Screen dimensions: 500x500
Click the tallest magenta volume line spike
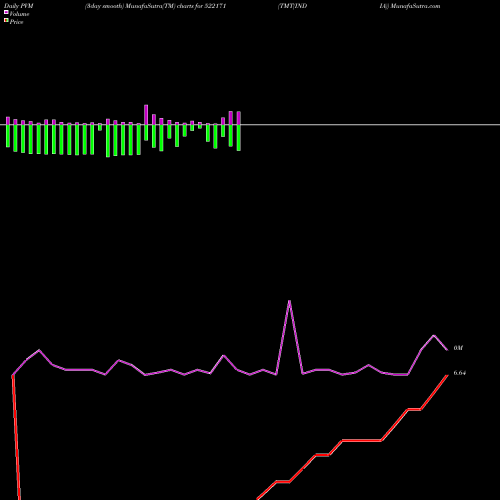(289, 301)
